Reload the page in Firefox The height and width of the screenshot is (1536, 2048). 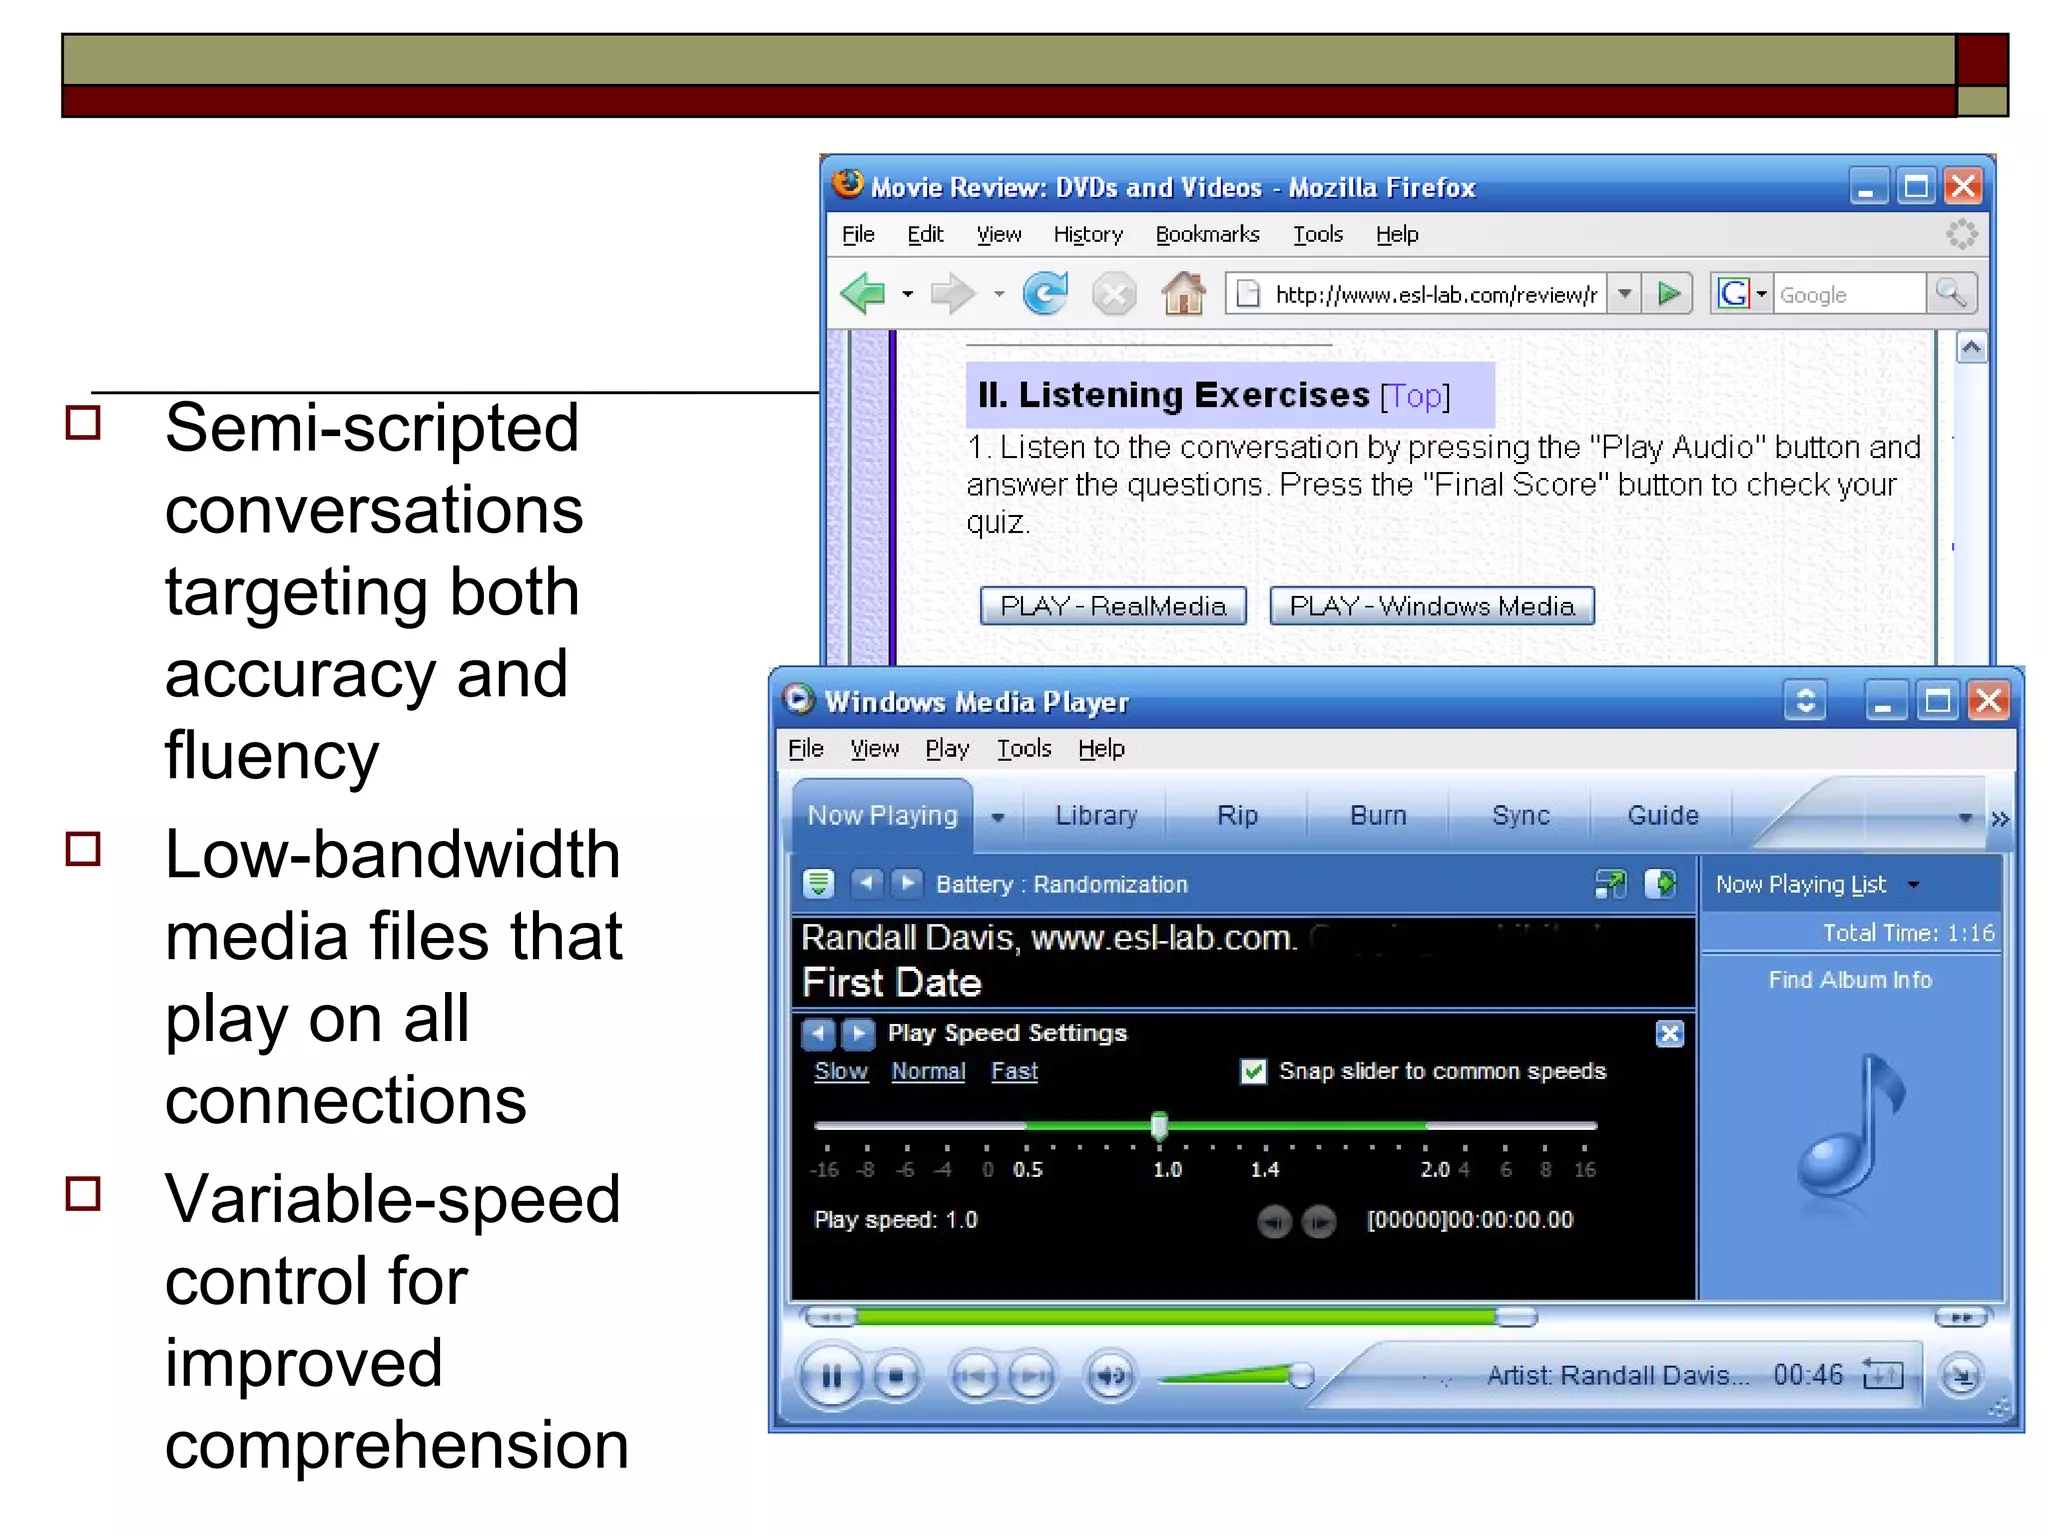(x=1046, y=294)
